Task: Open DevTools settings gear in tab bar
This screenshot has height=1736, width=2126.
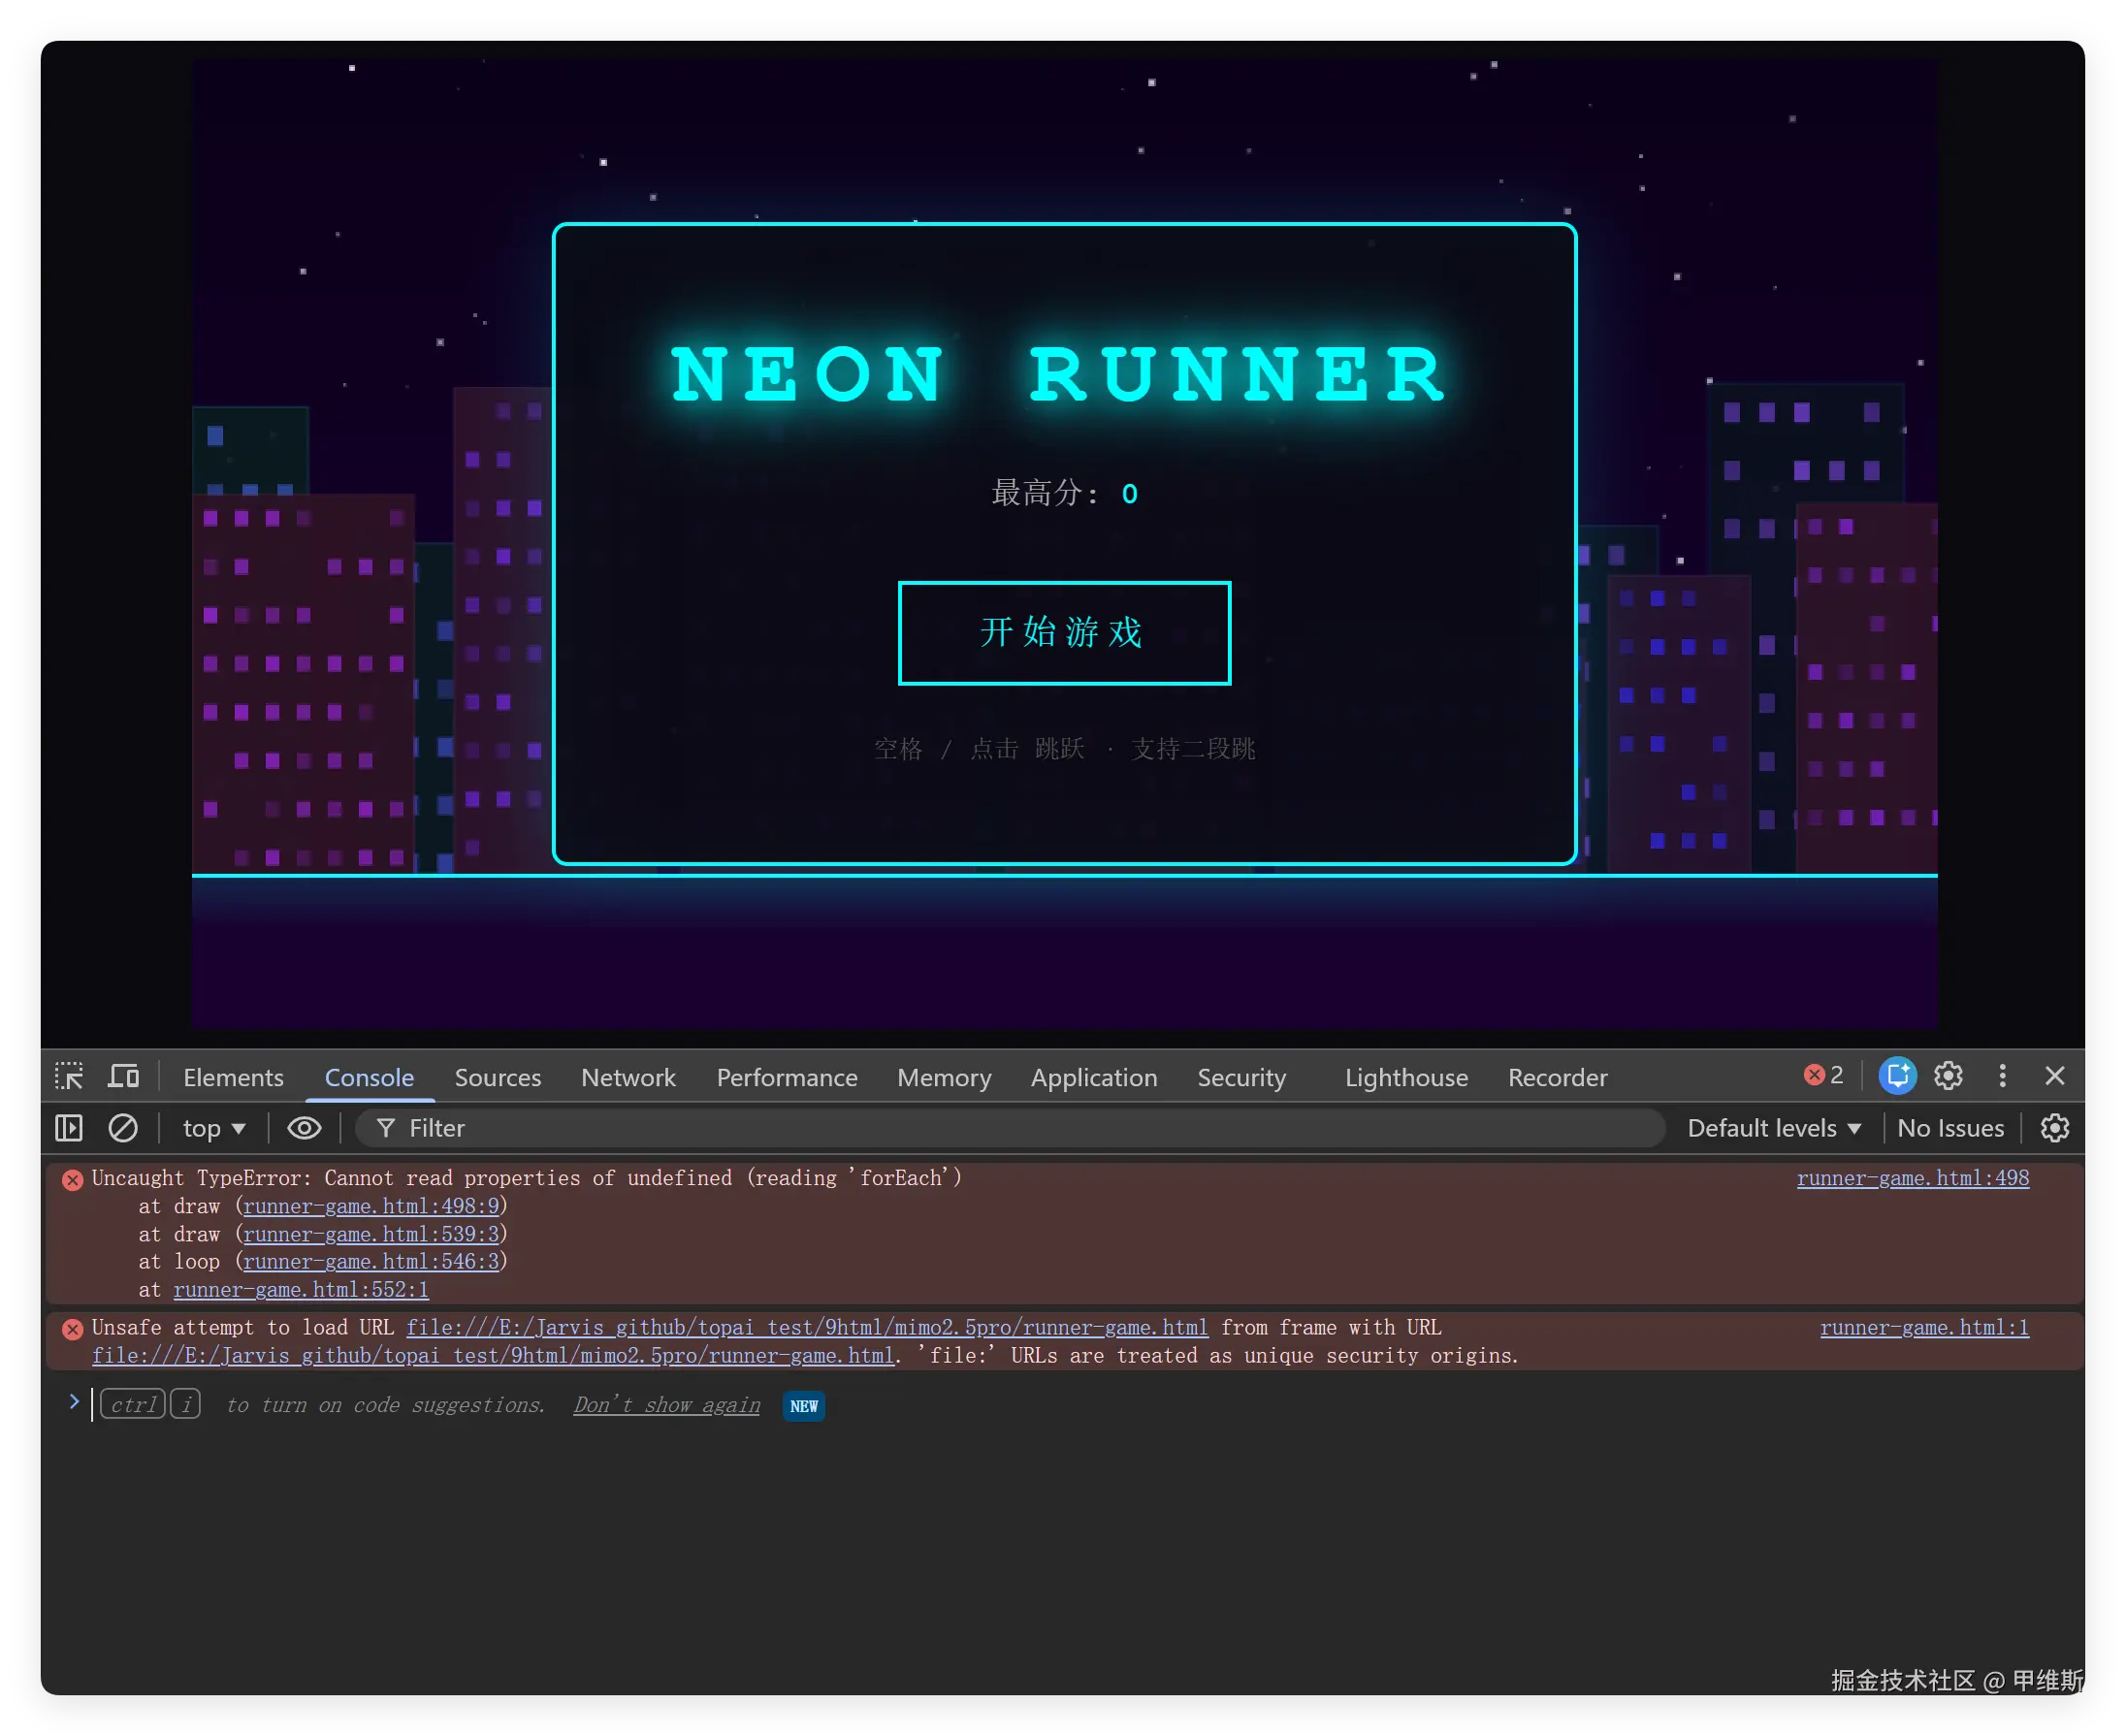Action: (1948, 1076)
